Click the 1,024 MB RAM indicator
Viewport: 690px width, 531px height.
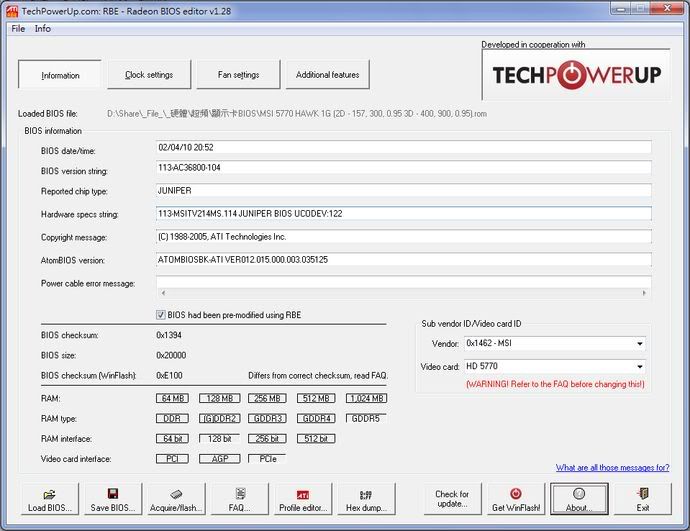coord(366,398)
